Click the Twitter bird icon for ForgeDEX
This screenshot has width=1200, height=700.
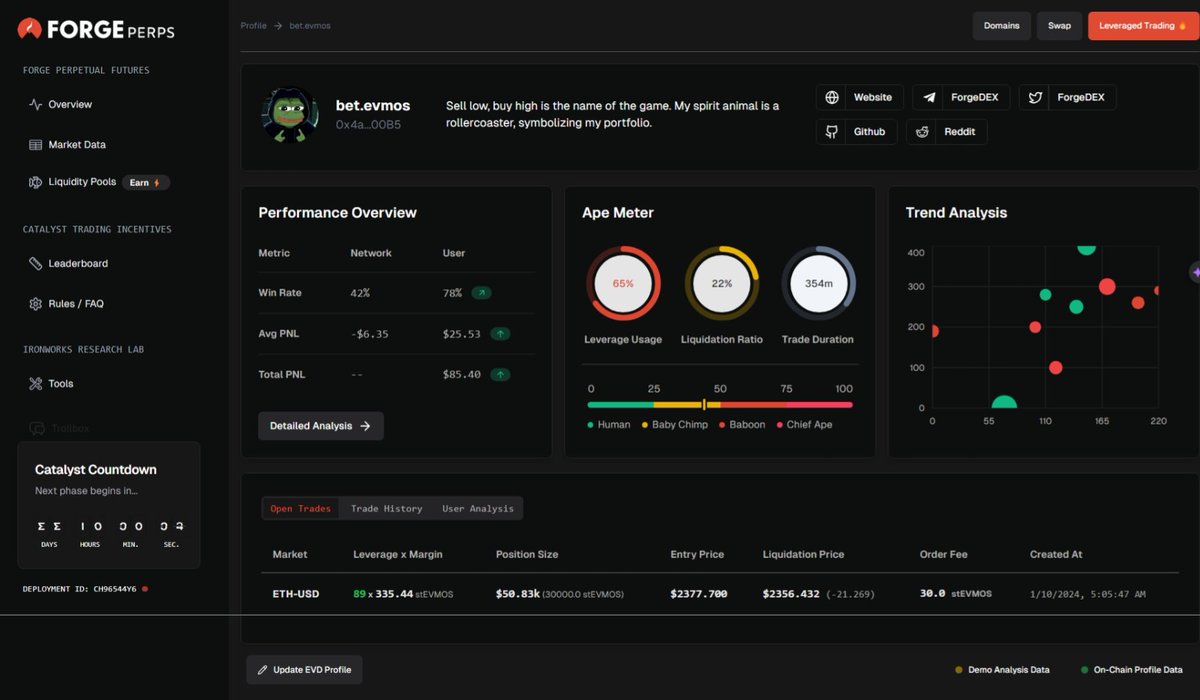click(x=1035, y=97)
